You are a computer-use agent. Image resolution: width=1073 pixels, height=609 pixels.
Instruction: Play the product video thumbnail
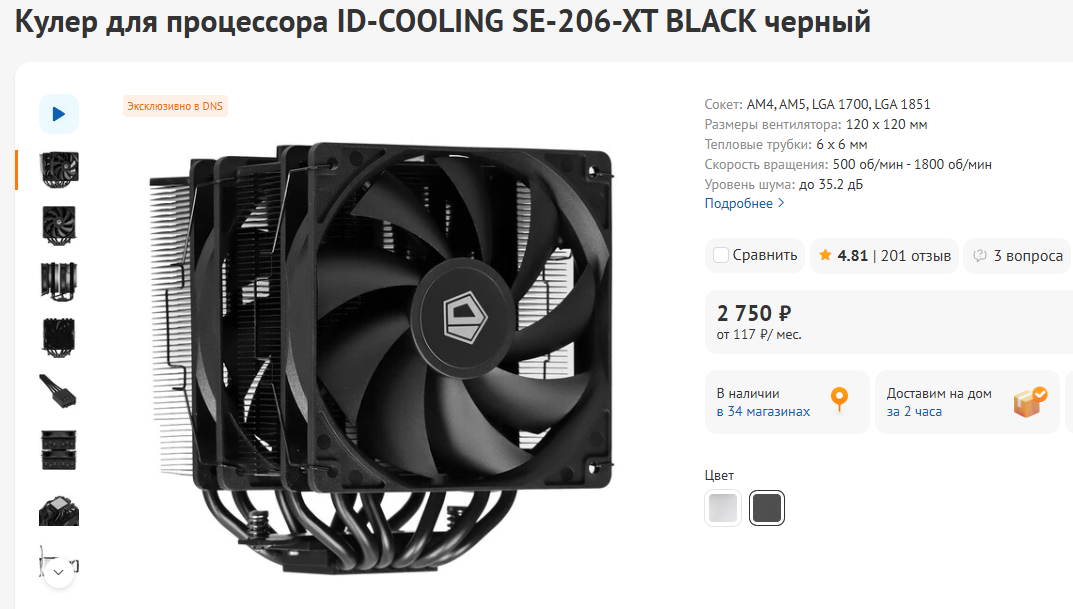(x=59, y=114)
